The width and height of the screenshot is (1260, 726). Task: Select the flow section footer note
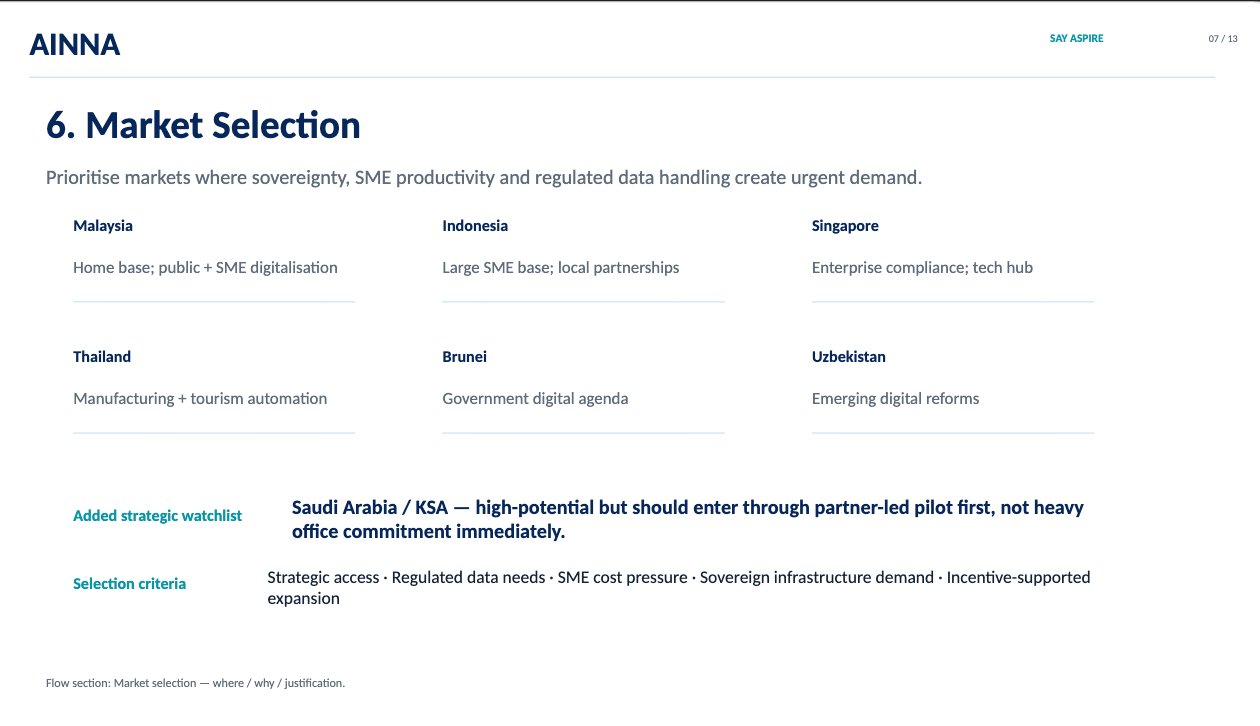coord(195,683)
